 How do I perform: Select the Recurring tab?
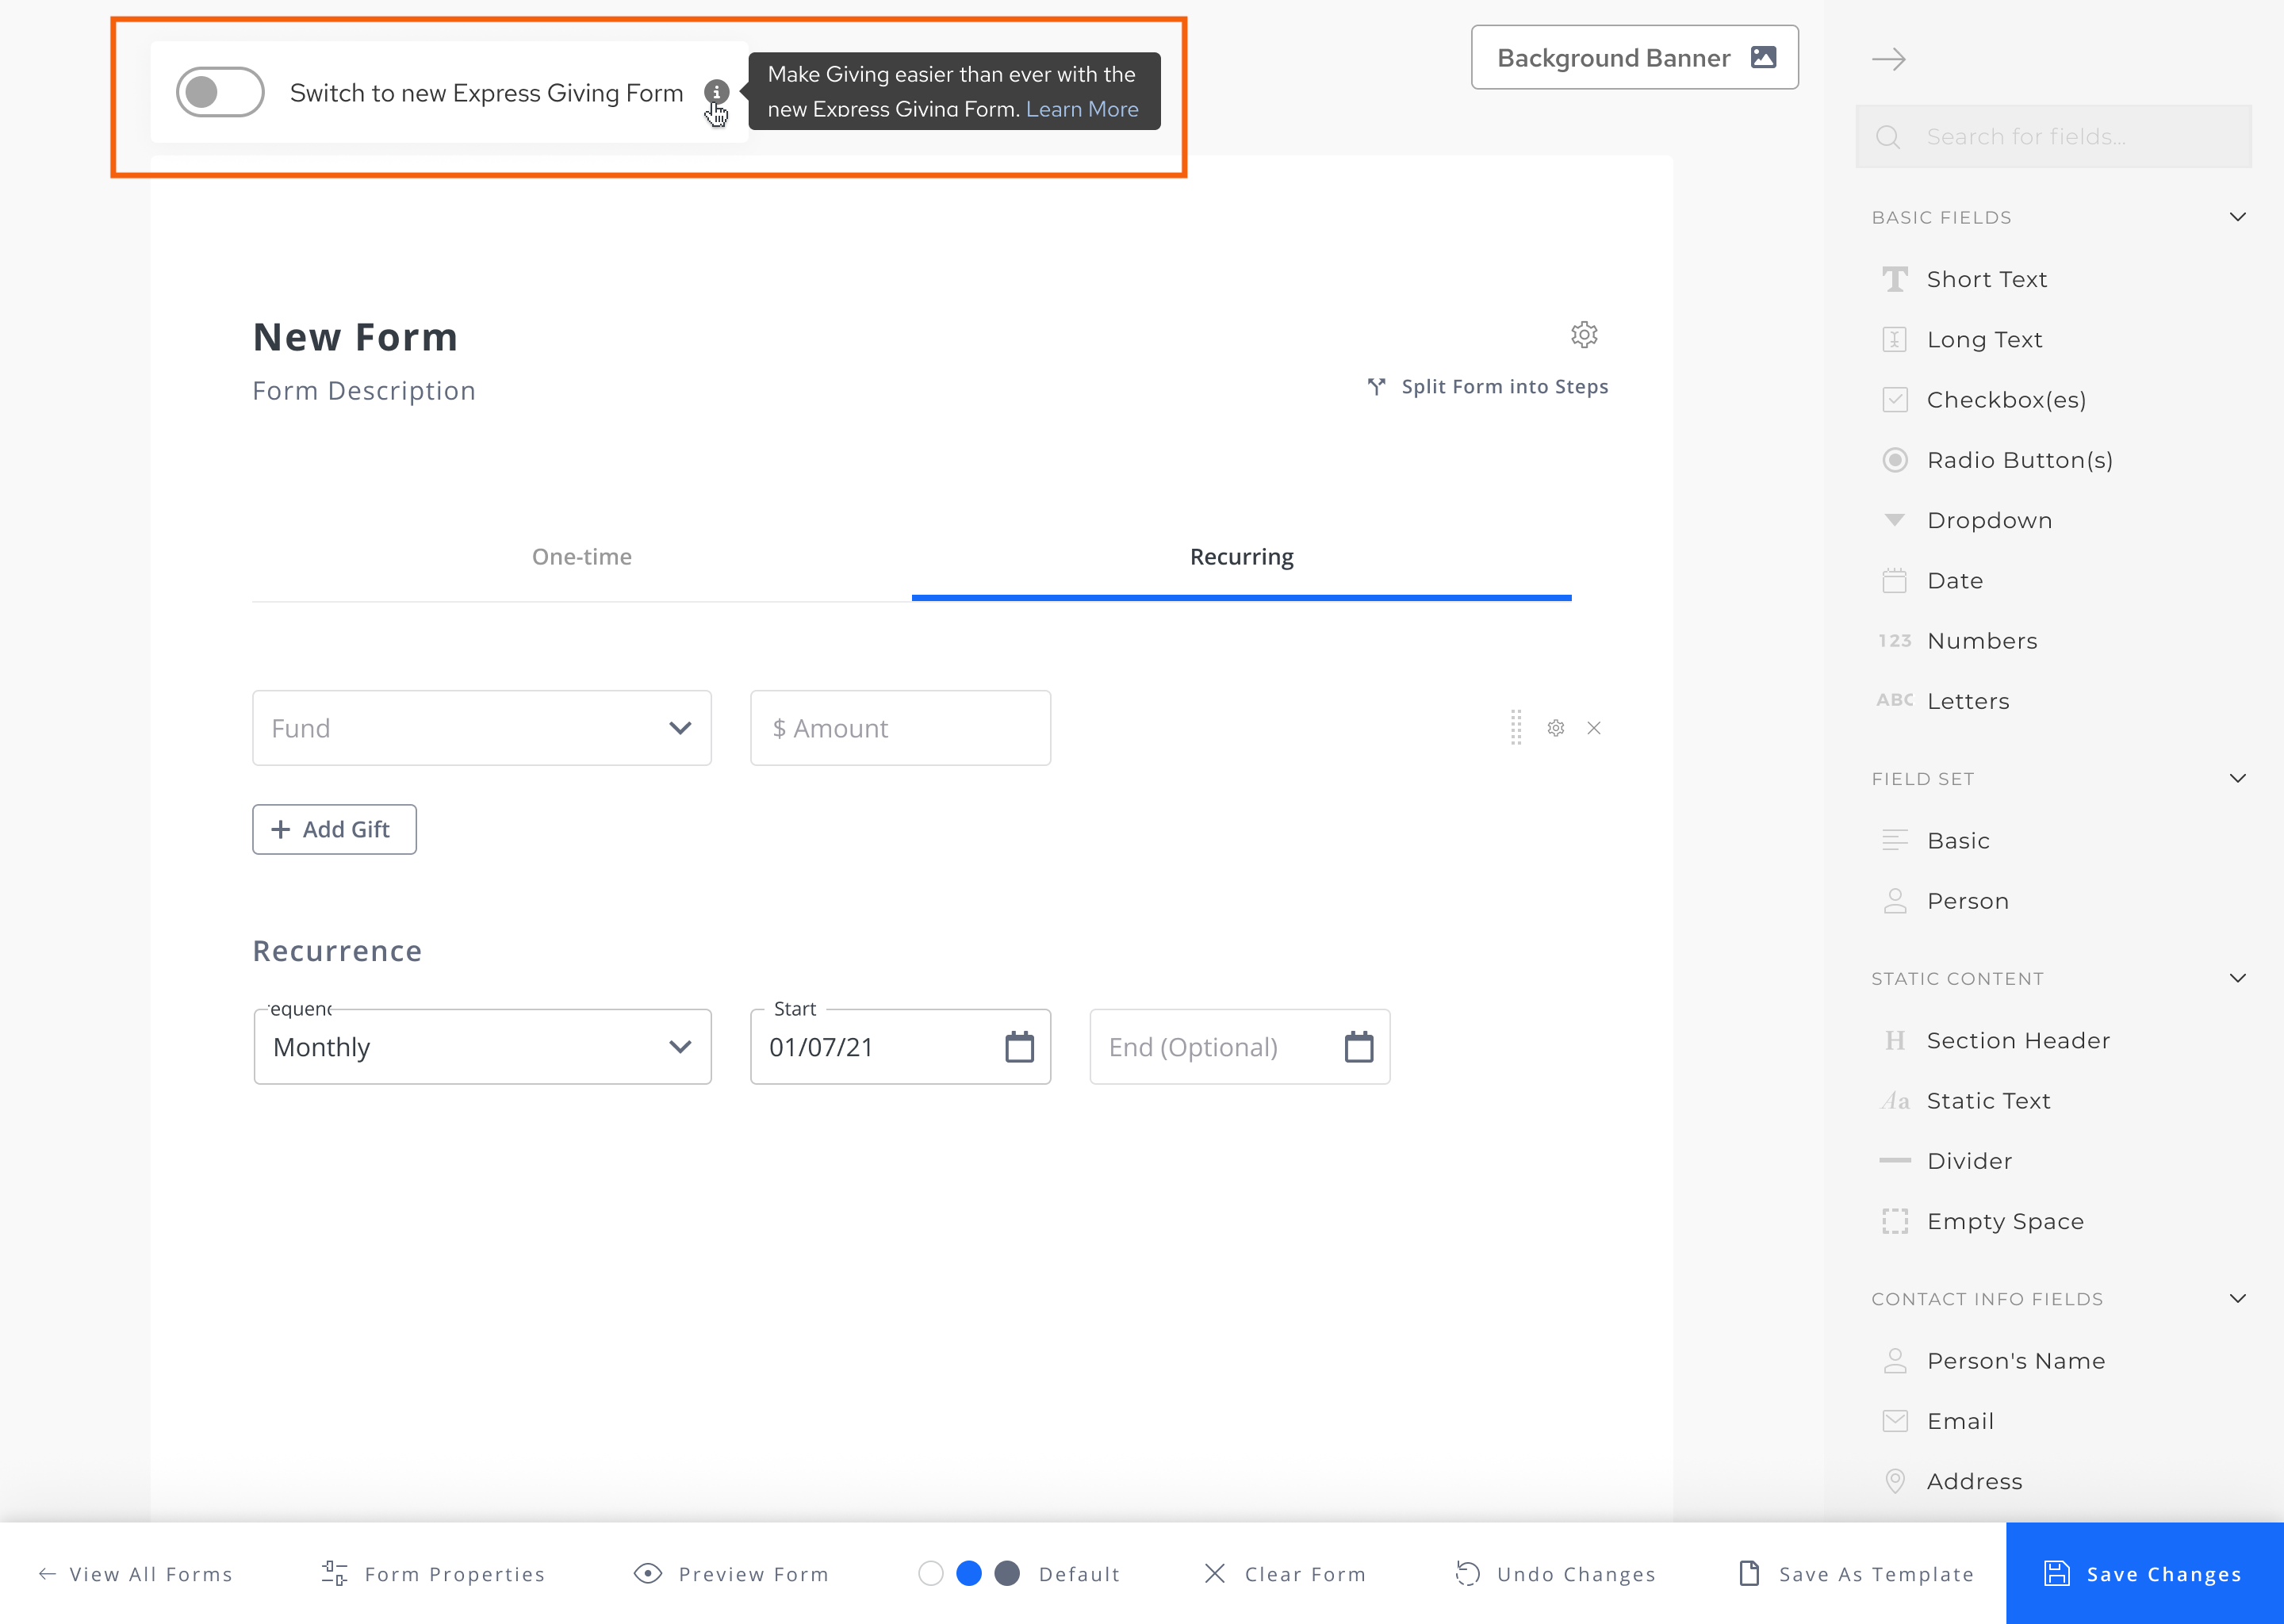point(1241,557)
